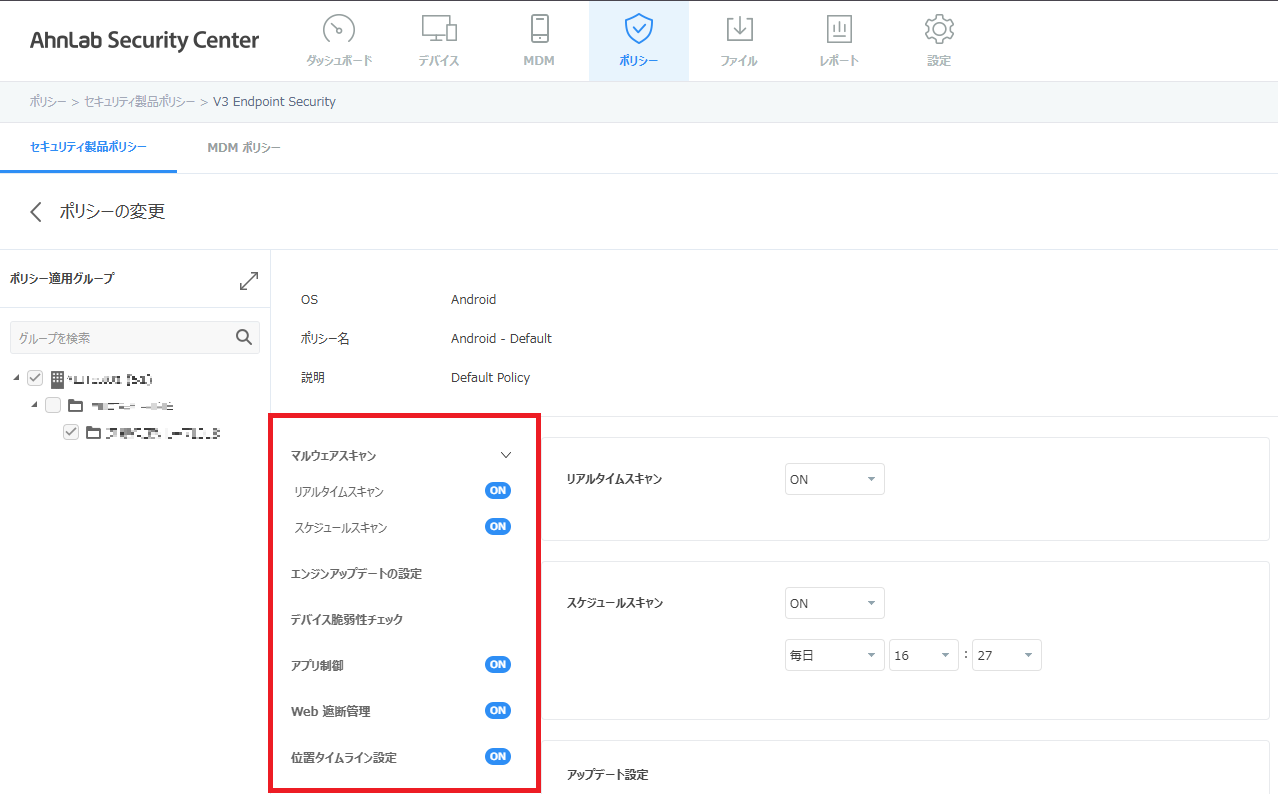Open the リアルタイムスキャン ON dropdown

pyautogui.click(x=835, y=479)
